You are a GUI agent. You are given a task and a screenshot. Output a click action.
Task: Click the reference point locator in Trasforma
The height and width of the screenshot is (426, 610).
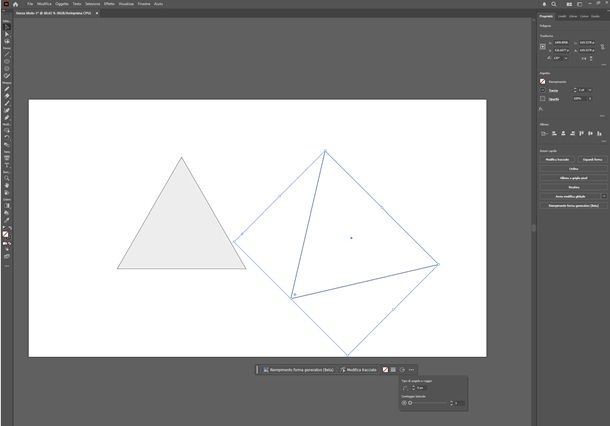point(543,46)
